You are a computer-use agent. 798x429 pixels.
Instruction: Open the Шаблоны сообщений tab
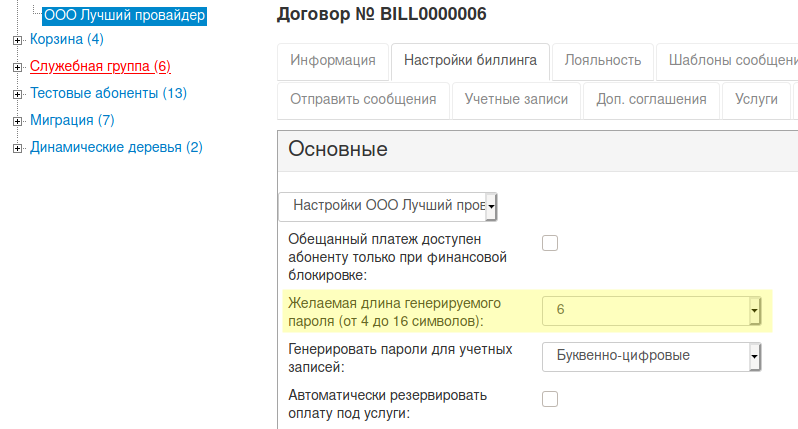coord(732,60)
